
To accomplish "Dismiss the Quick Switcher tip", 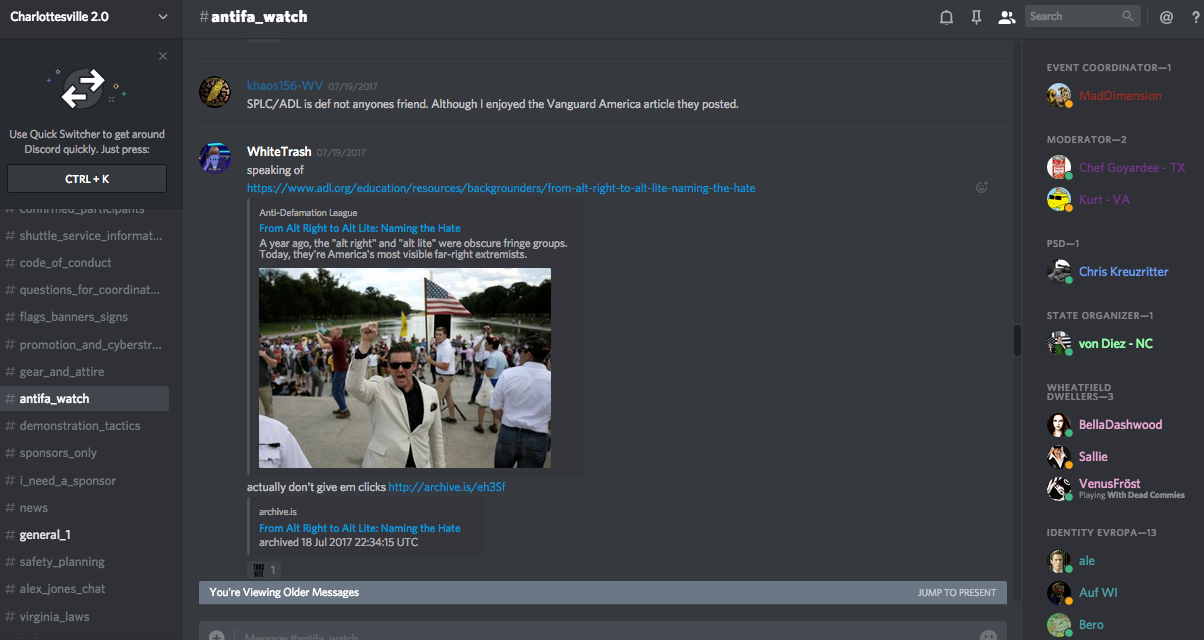I will pyautogui.click(x=163, y=56).
